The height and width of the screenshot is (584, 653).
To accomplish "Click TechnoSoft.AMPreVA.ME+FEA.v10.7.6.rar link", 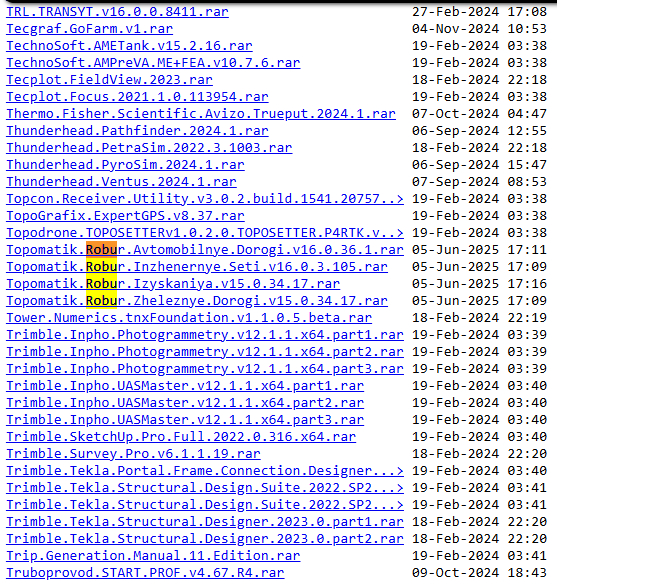I will [153, 63].
